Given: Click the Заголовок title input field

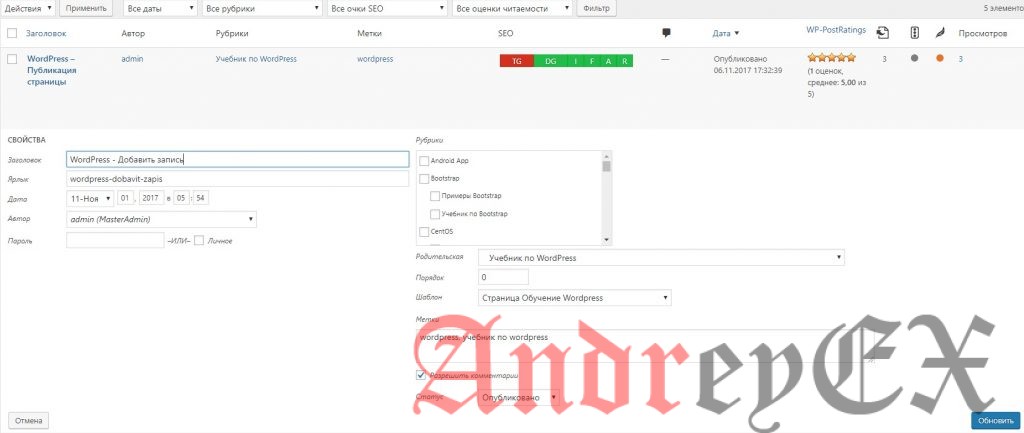Looking at the screenshot, I should coord(238,159).
